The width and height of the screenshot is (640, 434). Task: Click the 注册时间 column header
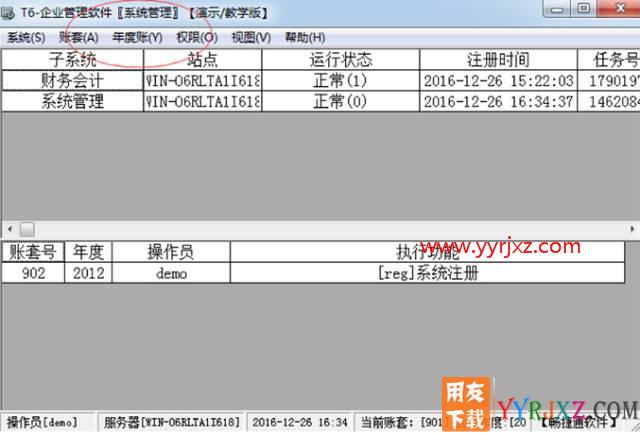click(498, 60)
